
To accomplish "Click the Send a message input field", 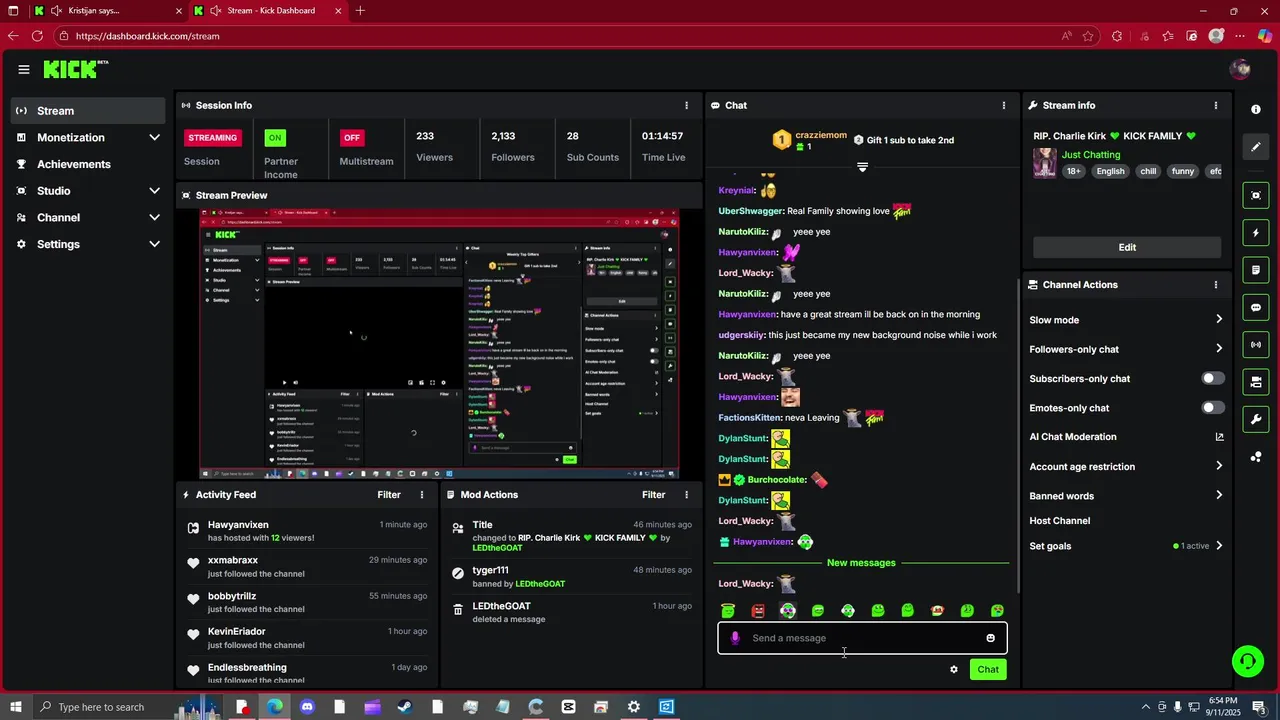I will click(x=862, y=638).
